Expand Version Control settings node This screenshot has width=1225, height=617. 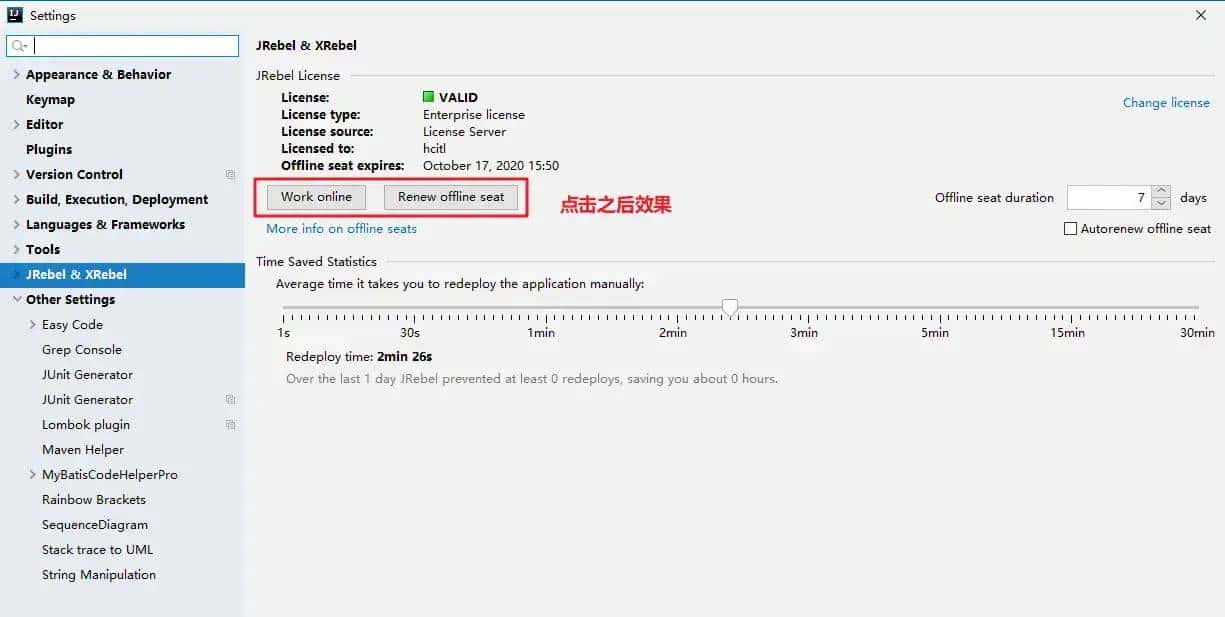pos(16,175)
